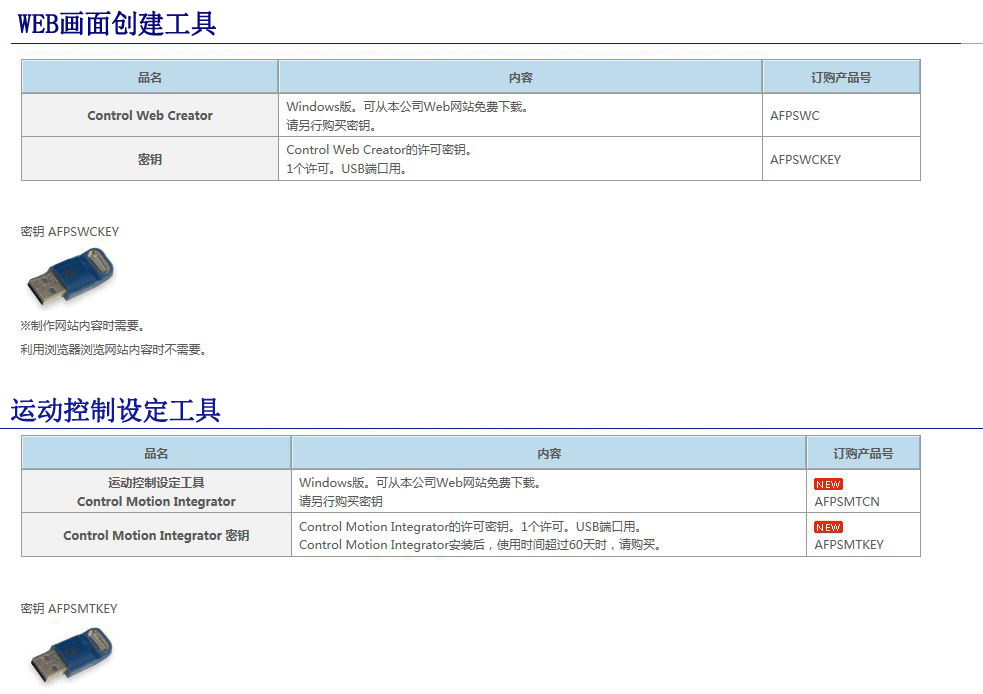
Task: Select 请另行购买密钥 text in second table
Action: coord(340,502)
